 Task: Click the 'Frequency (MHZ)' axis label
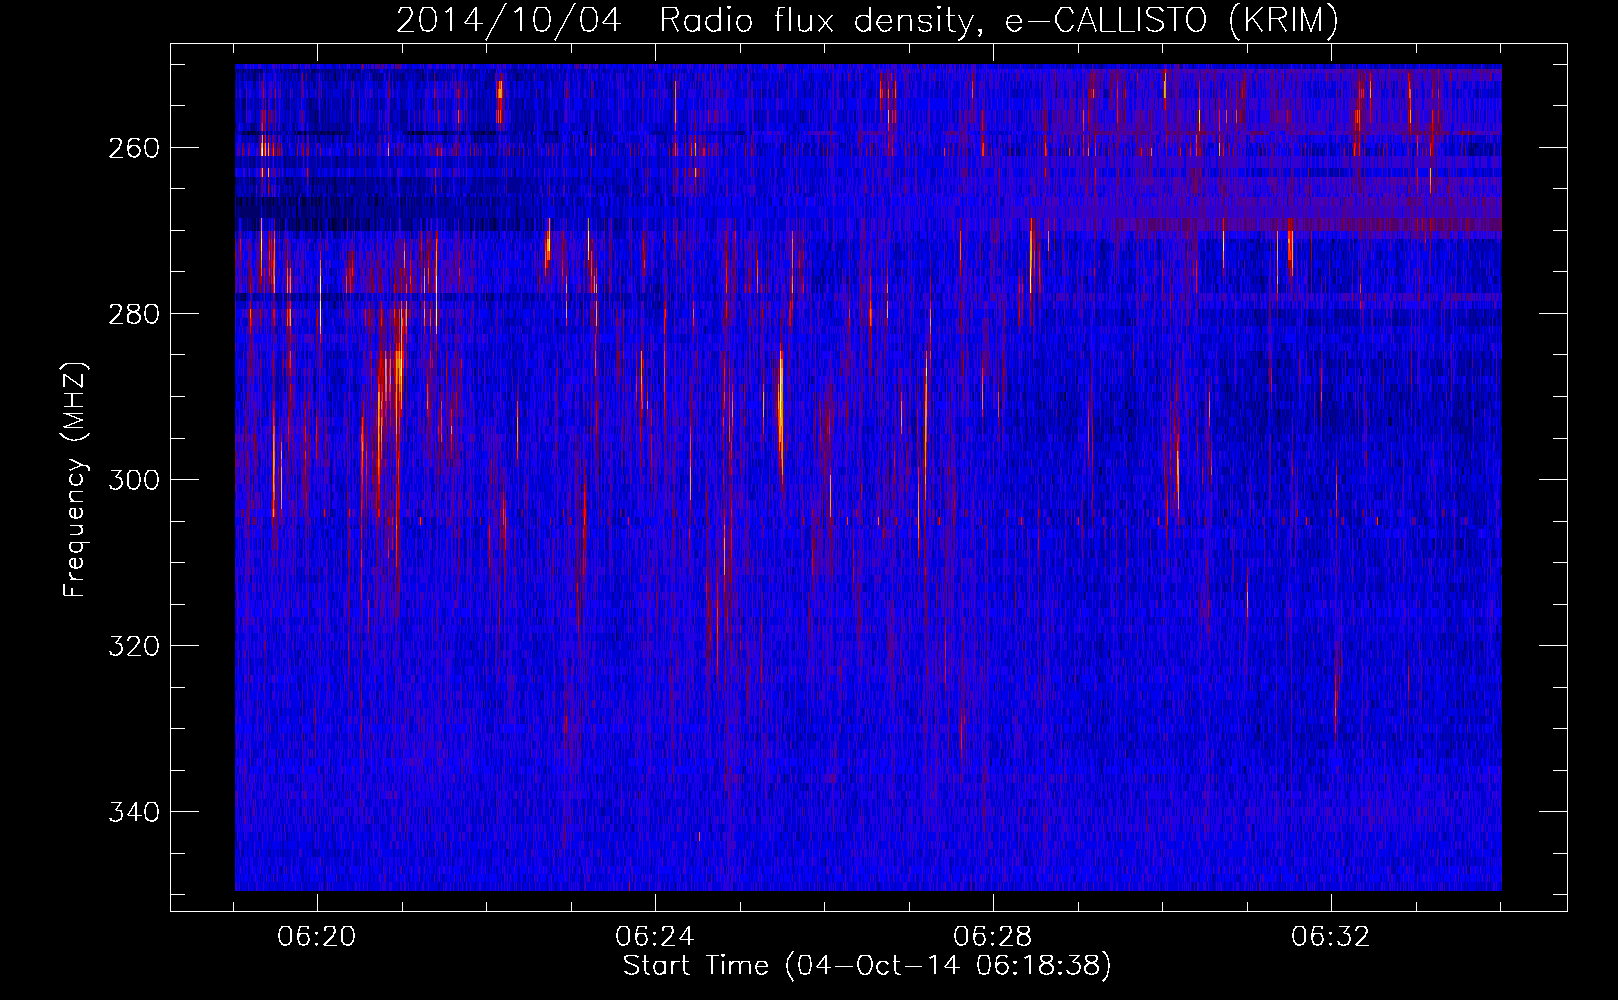pyautogui.click(x=75, y=479)
